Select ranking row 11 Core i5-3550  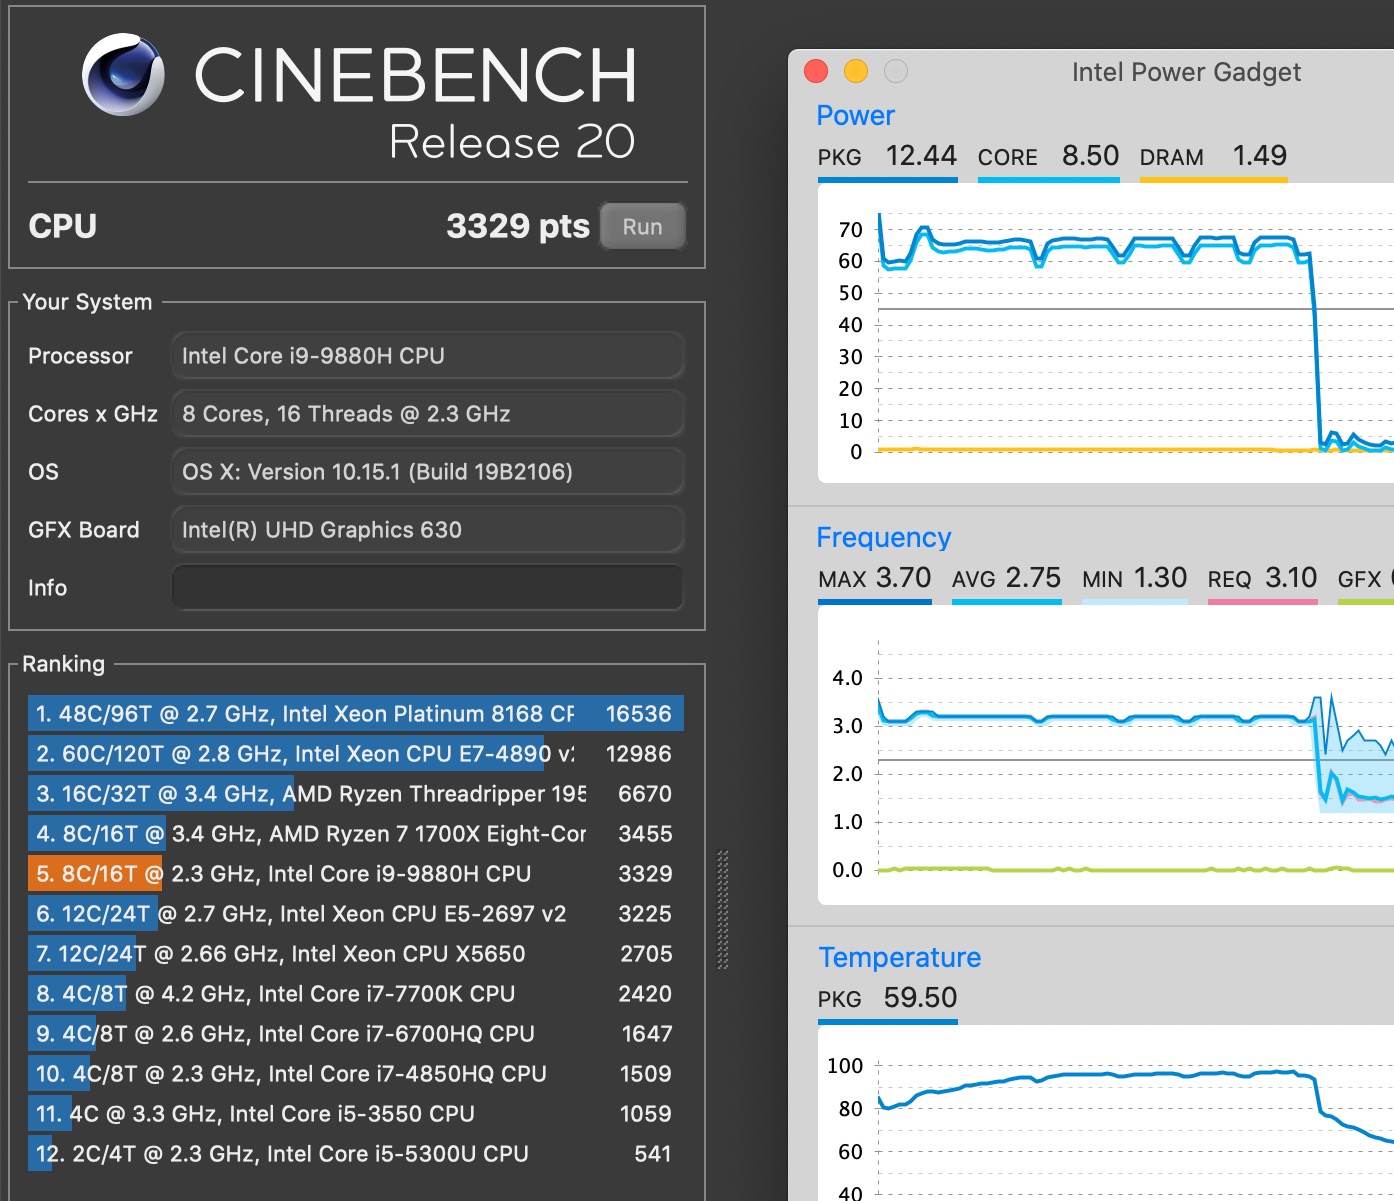pos(356,1114)
